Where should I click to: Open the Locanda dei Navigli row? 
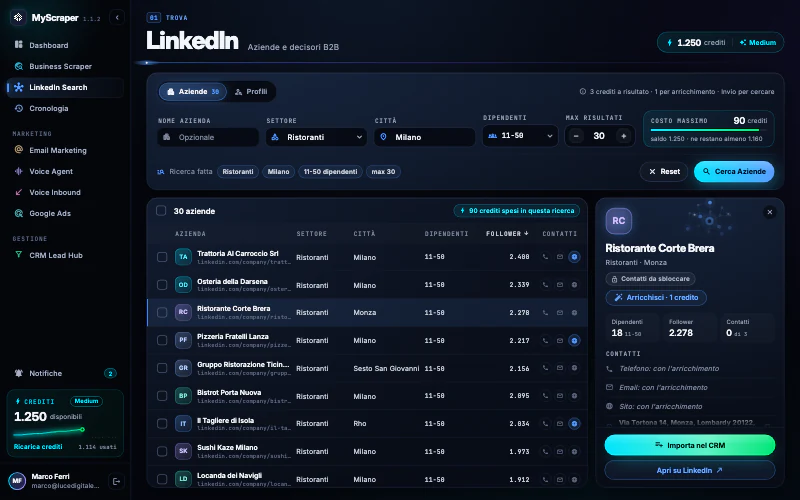coord(367,479)
